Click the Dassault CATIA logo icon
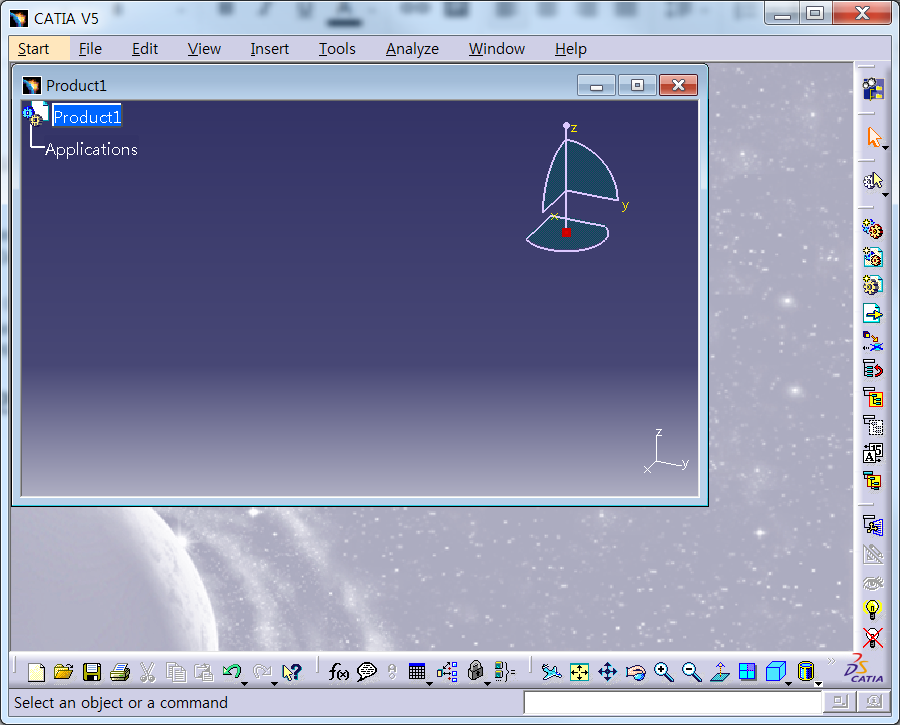This screenshot has width=900, height=725. click(x=863, y=668)
